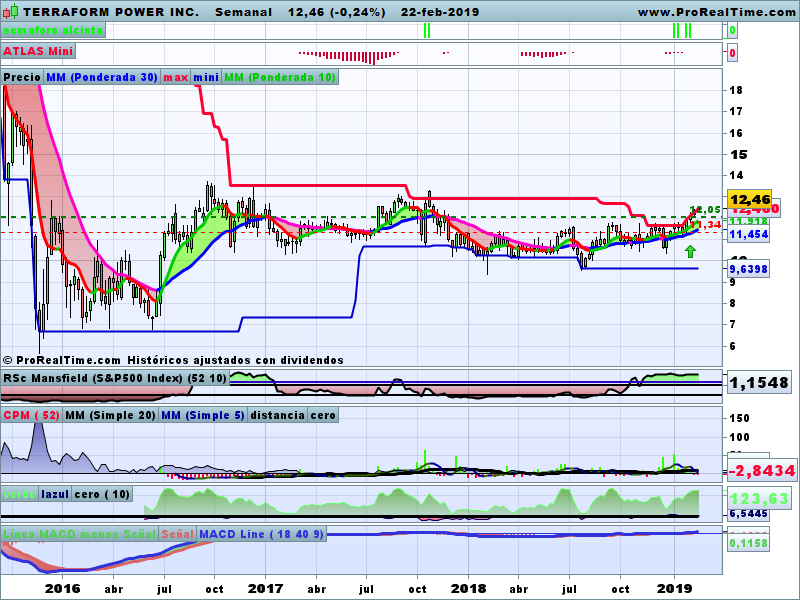This screenshot has width=800, height=600.
Task: Click the 6 price axis label
Action: pyautogui.click(x=733, y=346)
